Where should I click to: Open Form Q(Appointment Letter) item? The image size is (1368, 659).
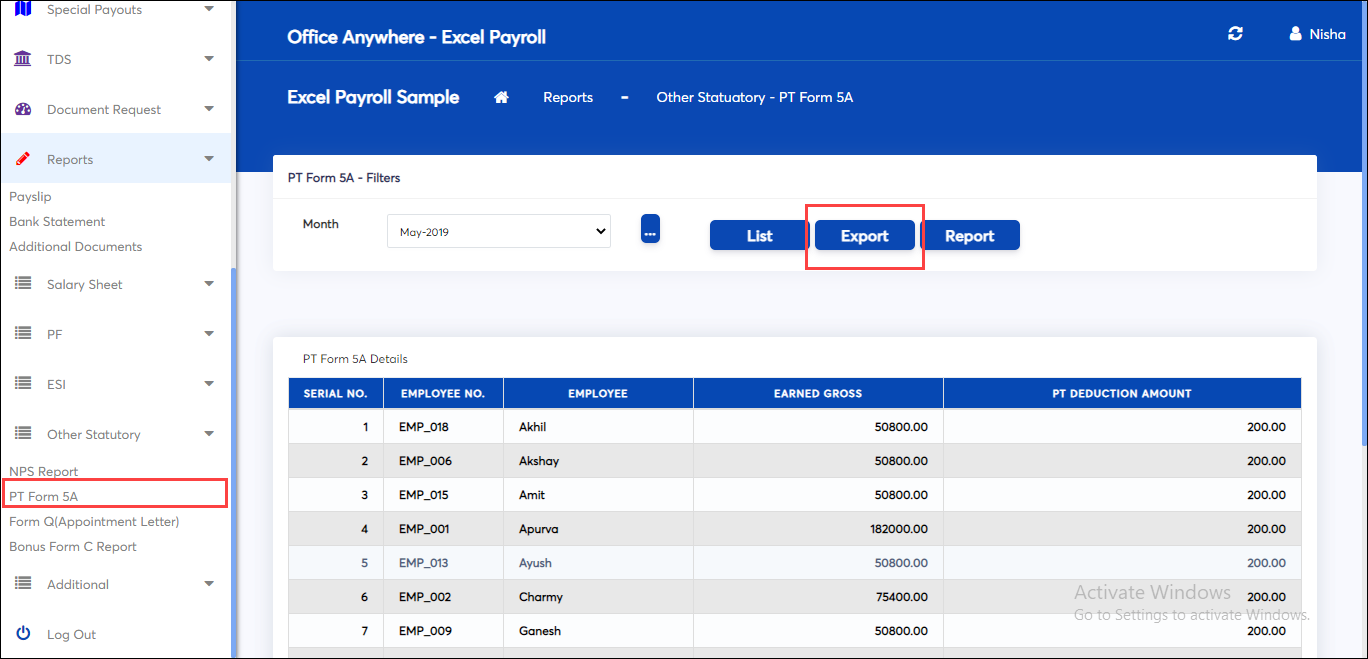94,522
